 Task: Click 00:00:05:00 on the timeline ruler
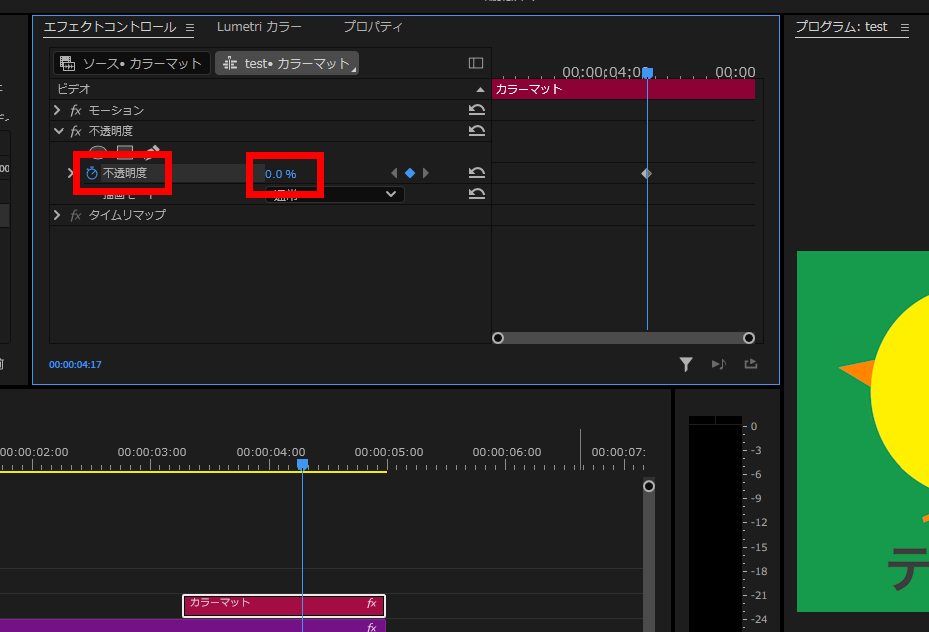[389, 452]
